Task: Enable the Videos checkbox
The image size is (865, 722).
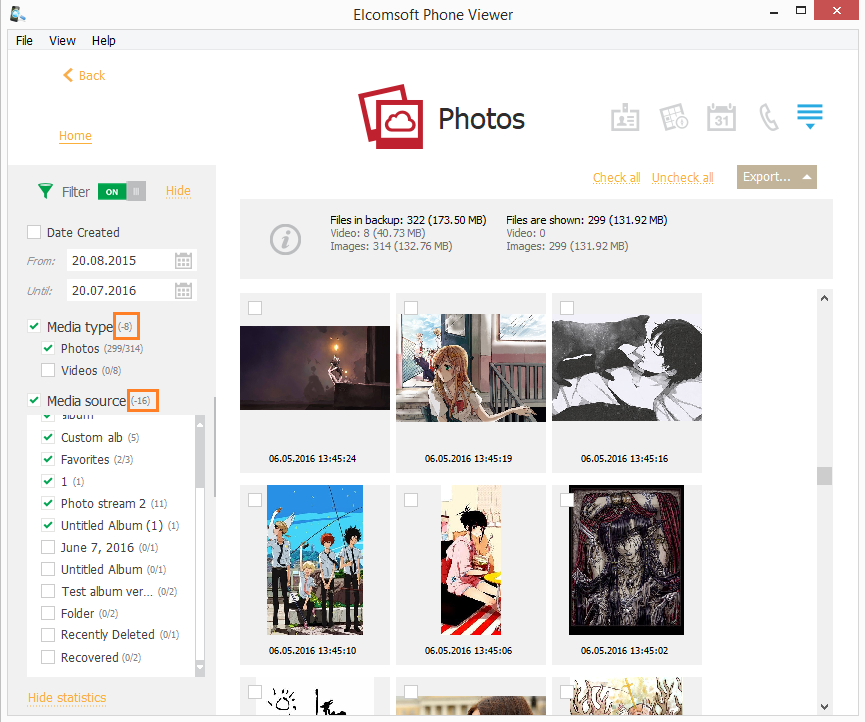Action: pos(47,370)
